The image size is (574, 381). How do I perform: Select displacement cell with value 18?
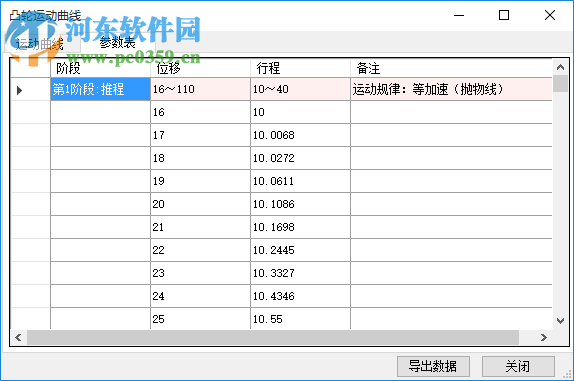click(200, 158)
